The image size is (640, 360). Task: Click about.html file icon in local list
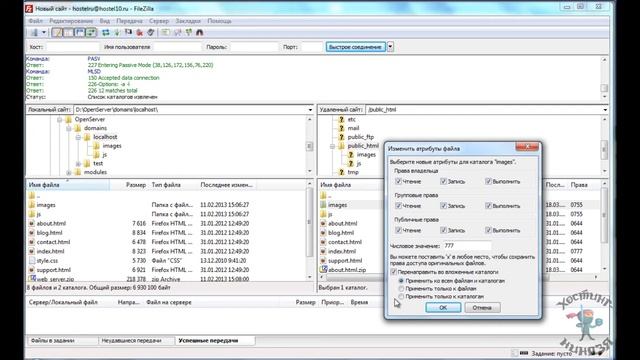click(32, 223)
